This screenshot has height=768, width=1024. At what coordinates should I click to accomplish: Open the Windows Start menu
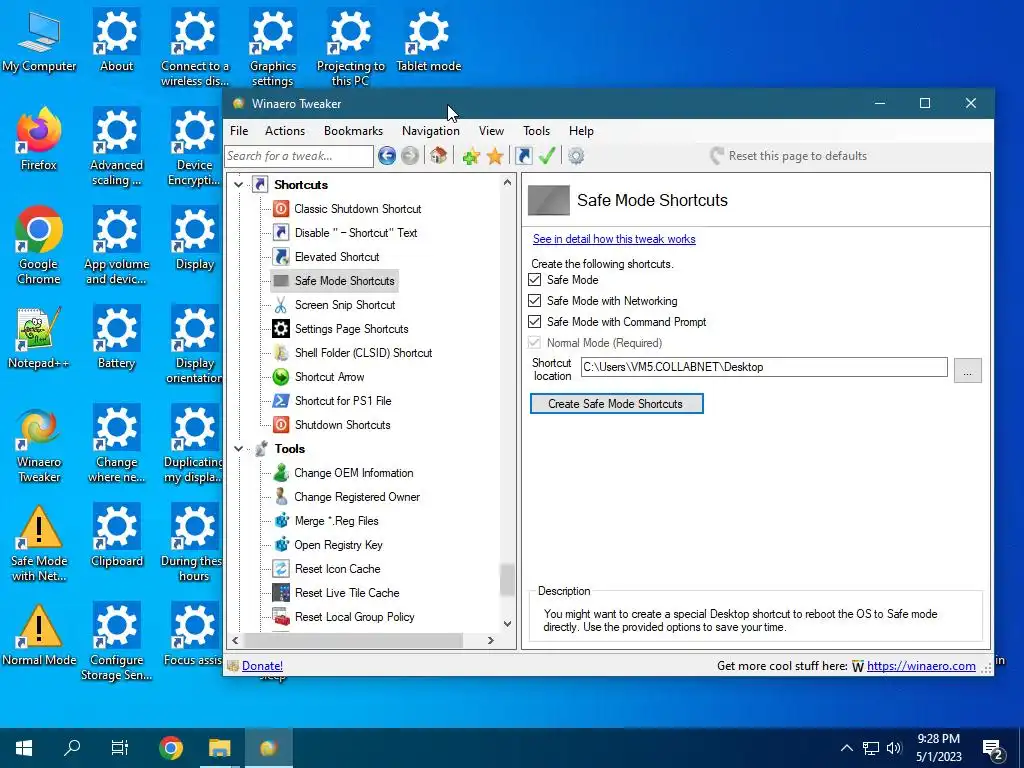pyautogui.click(x=24, y=748)
